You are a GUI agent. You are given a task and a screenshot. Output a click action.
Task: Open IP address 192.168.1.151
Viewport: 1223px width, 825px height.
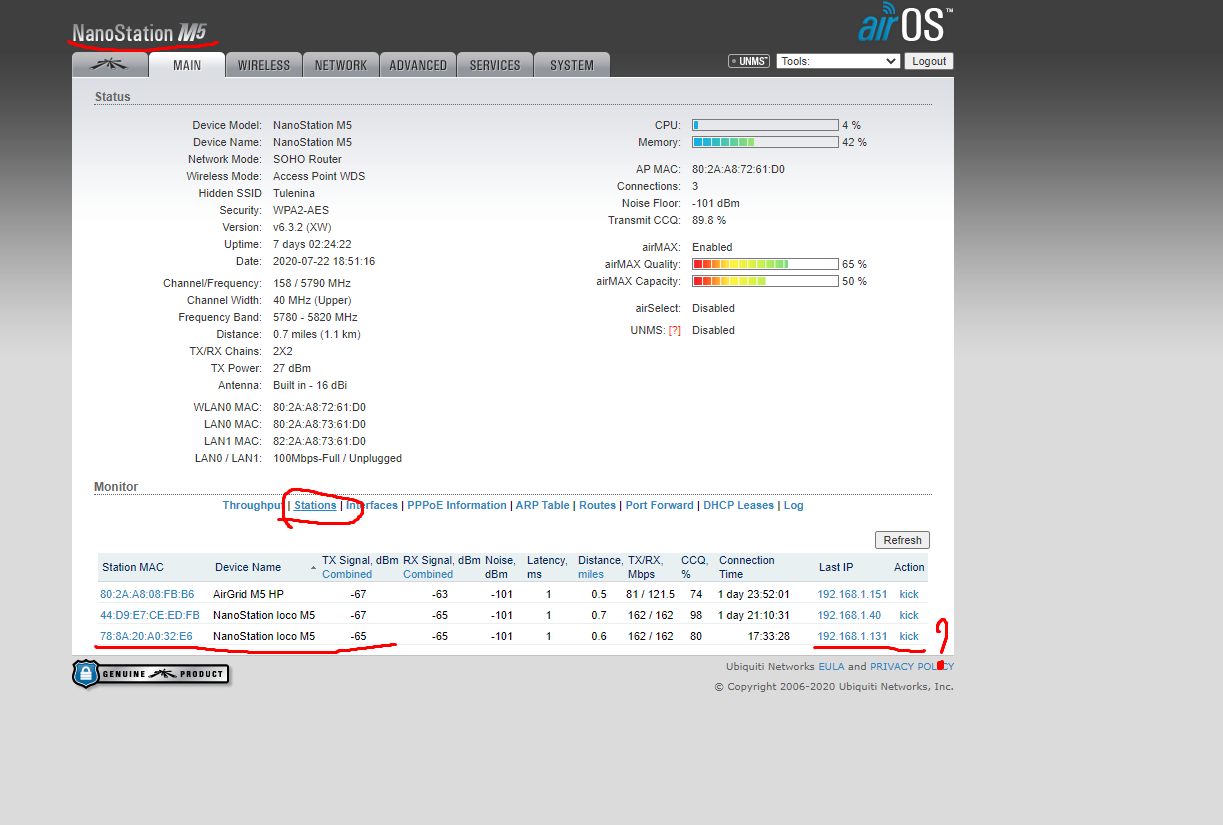coord(852,594)
